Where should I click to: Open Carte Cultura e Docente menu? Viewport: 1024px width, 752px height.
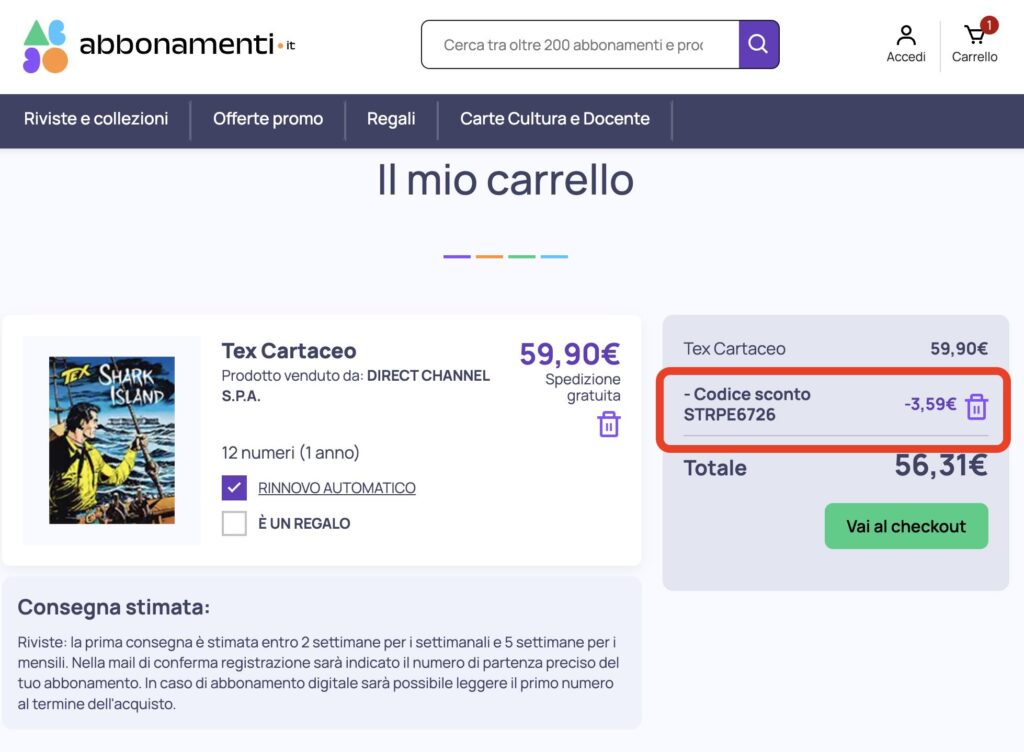[554, 119]
